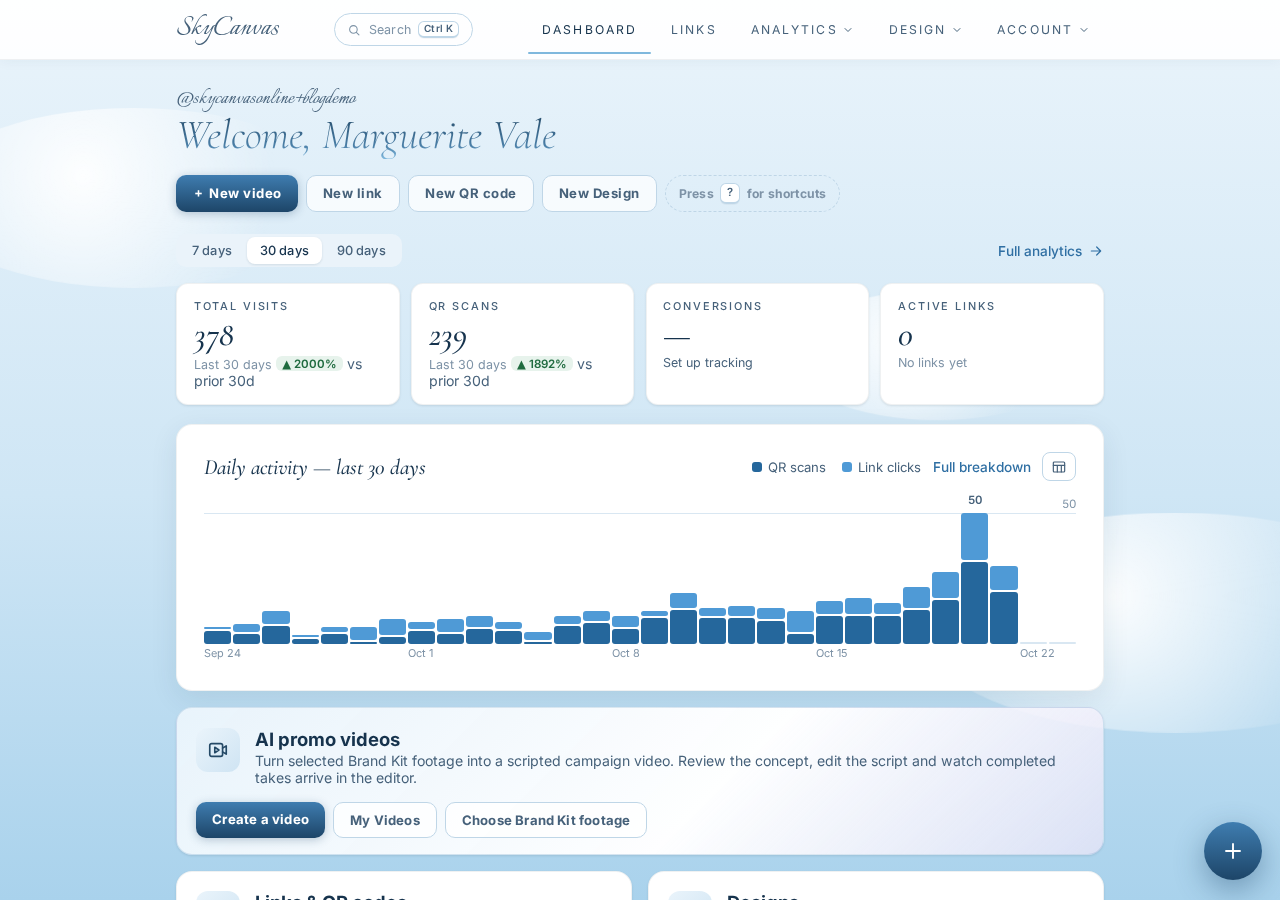The image size is (1280, 900).
Task: Select the 90 days range
Action: pyautogui.click(x=361, y=251)
